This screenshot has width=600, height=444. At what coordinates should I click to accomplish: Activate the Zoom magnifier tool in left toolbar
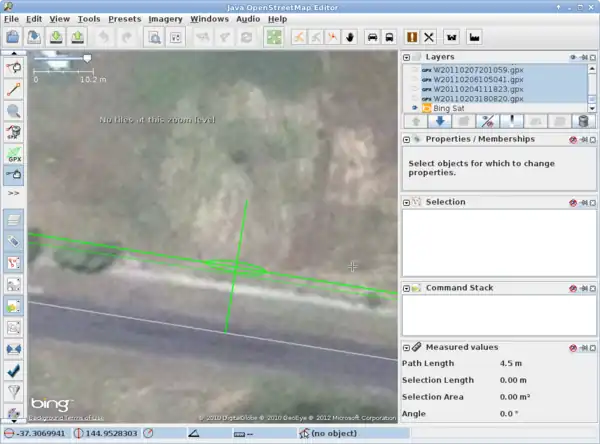click(x=14, y=111)
